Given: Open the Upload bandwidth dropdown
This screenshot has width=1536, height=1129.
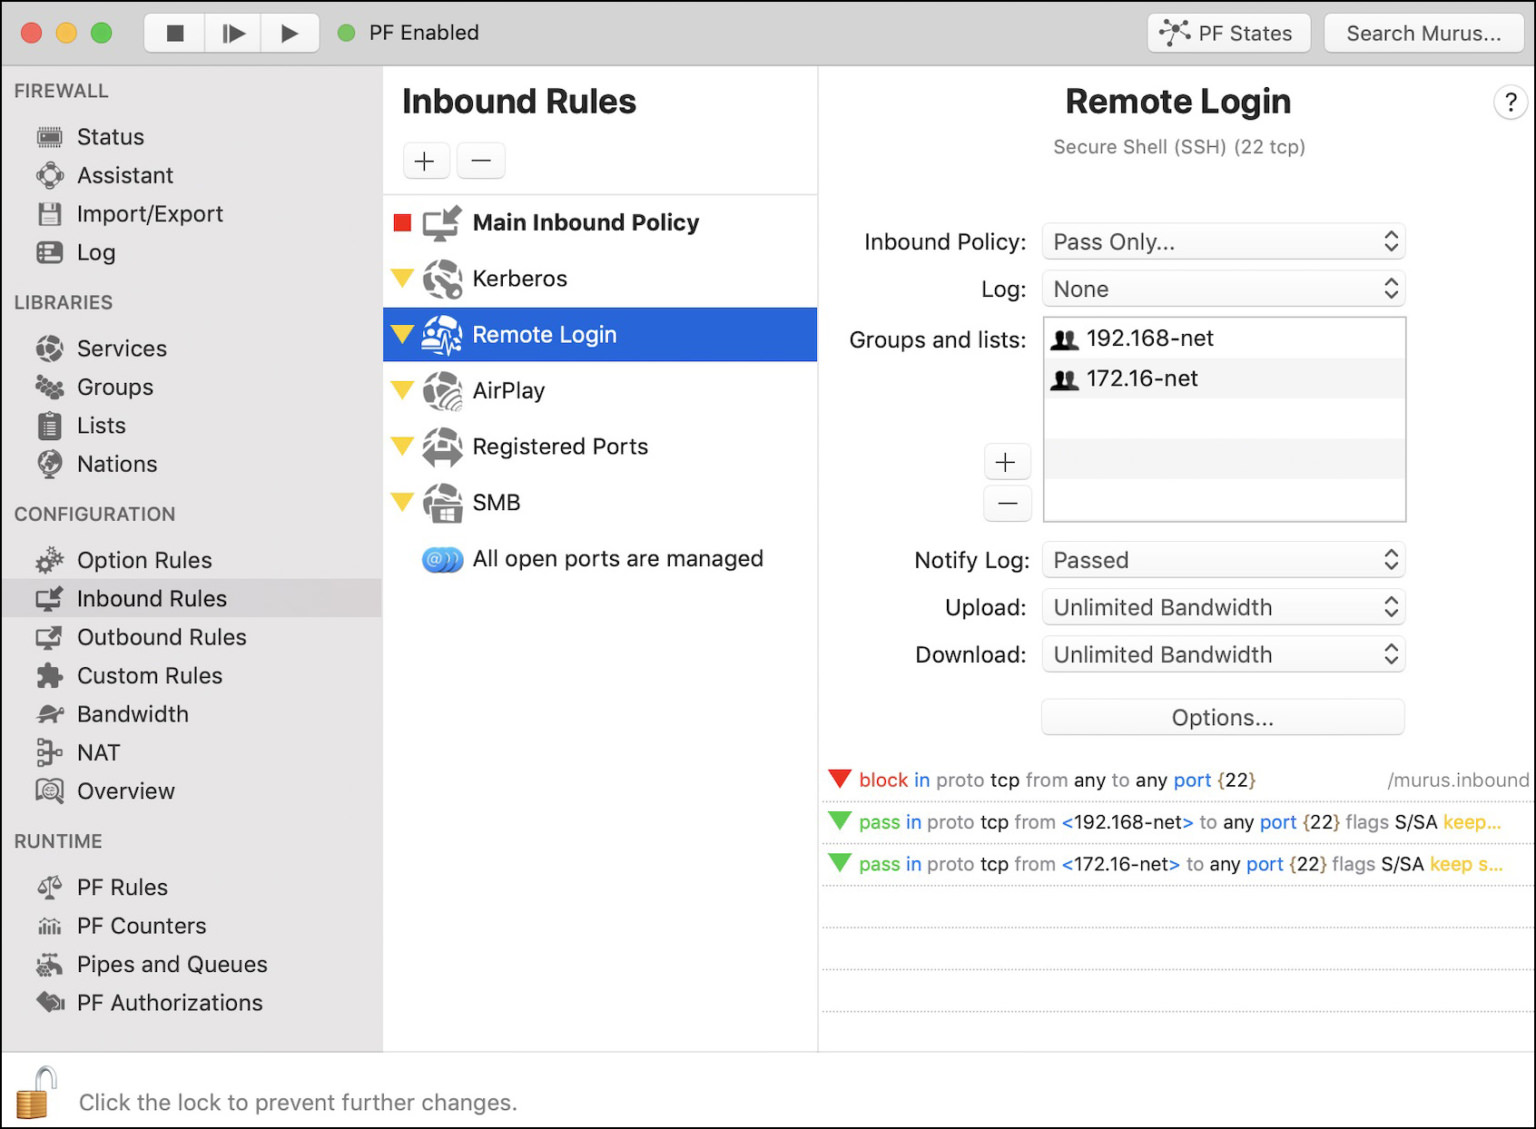Looking at the screenshot, I should [x=1222, y=607].
